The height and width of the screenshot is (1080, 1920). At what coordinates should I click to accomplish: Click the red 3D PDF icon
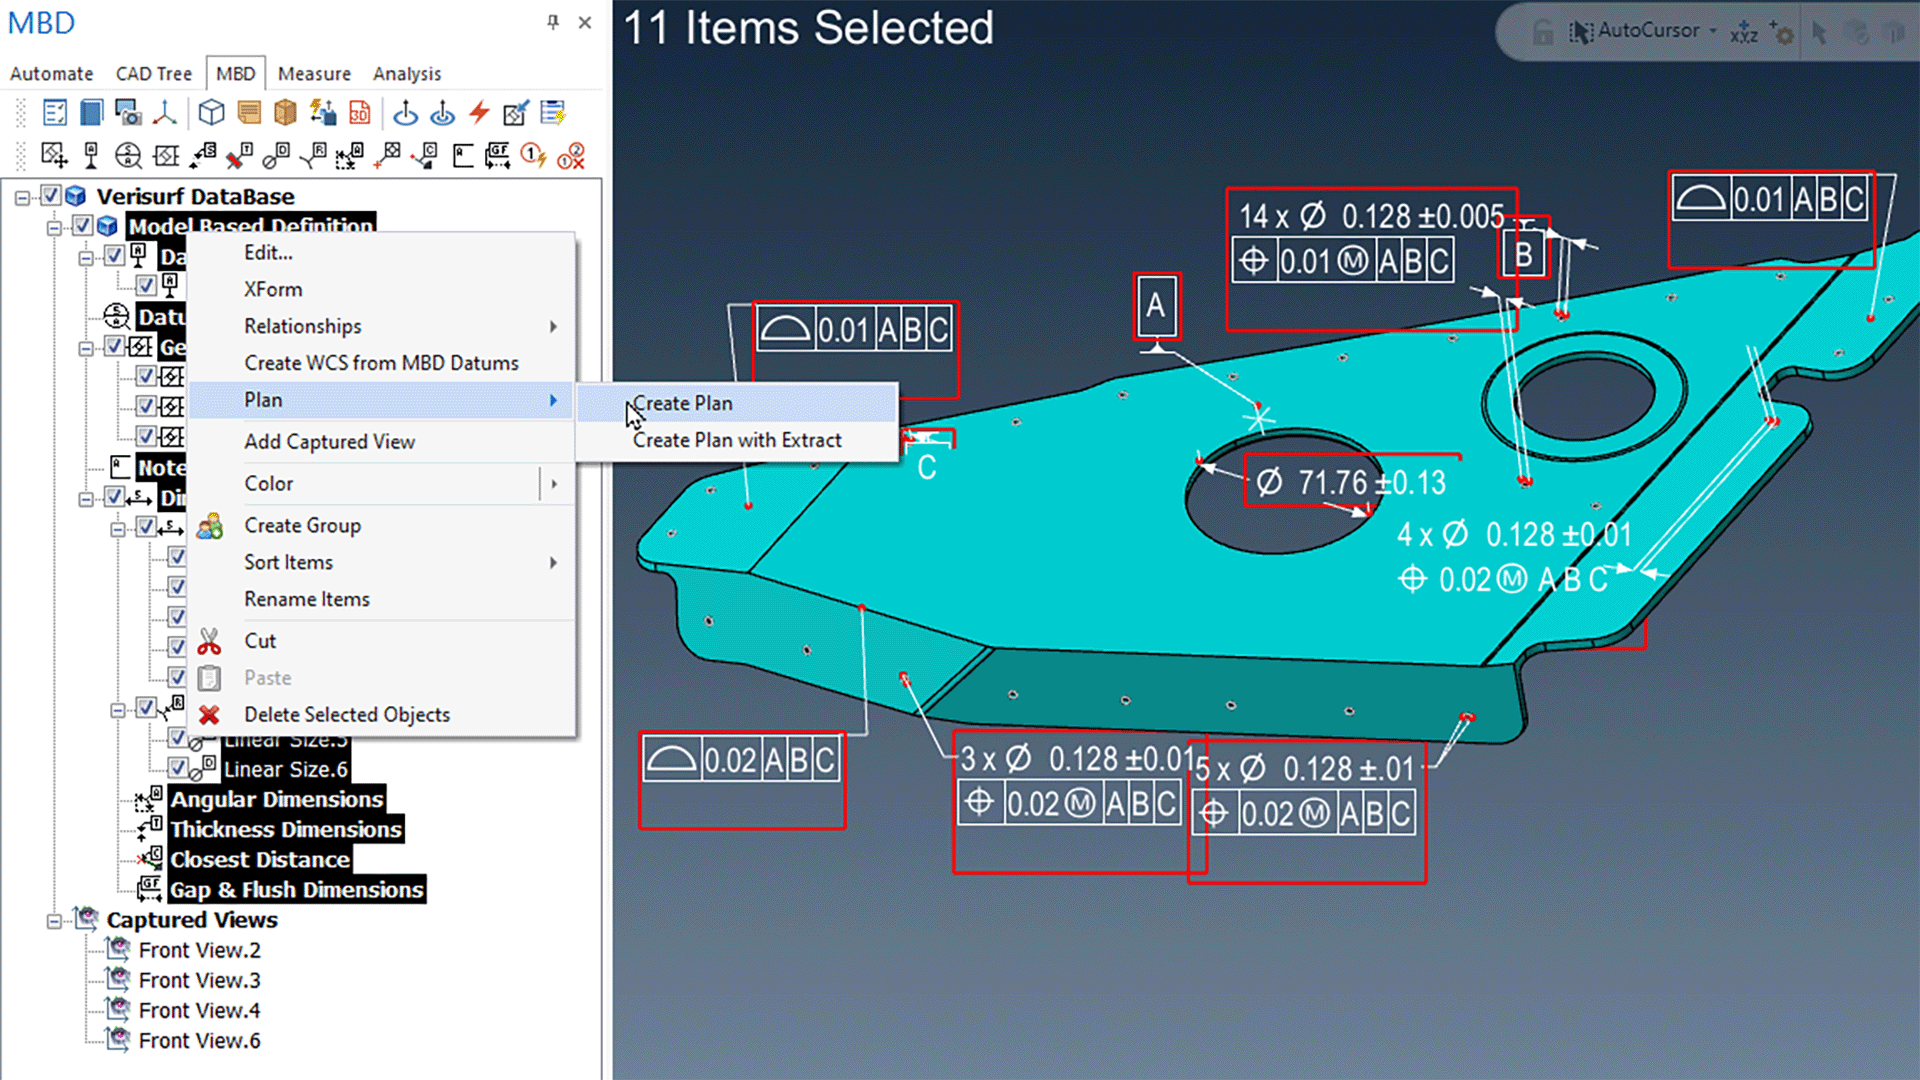359,113
